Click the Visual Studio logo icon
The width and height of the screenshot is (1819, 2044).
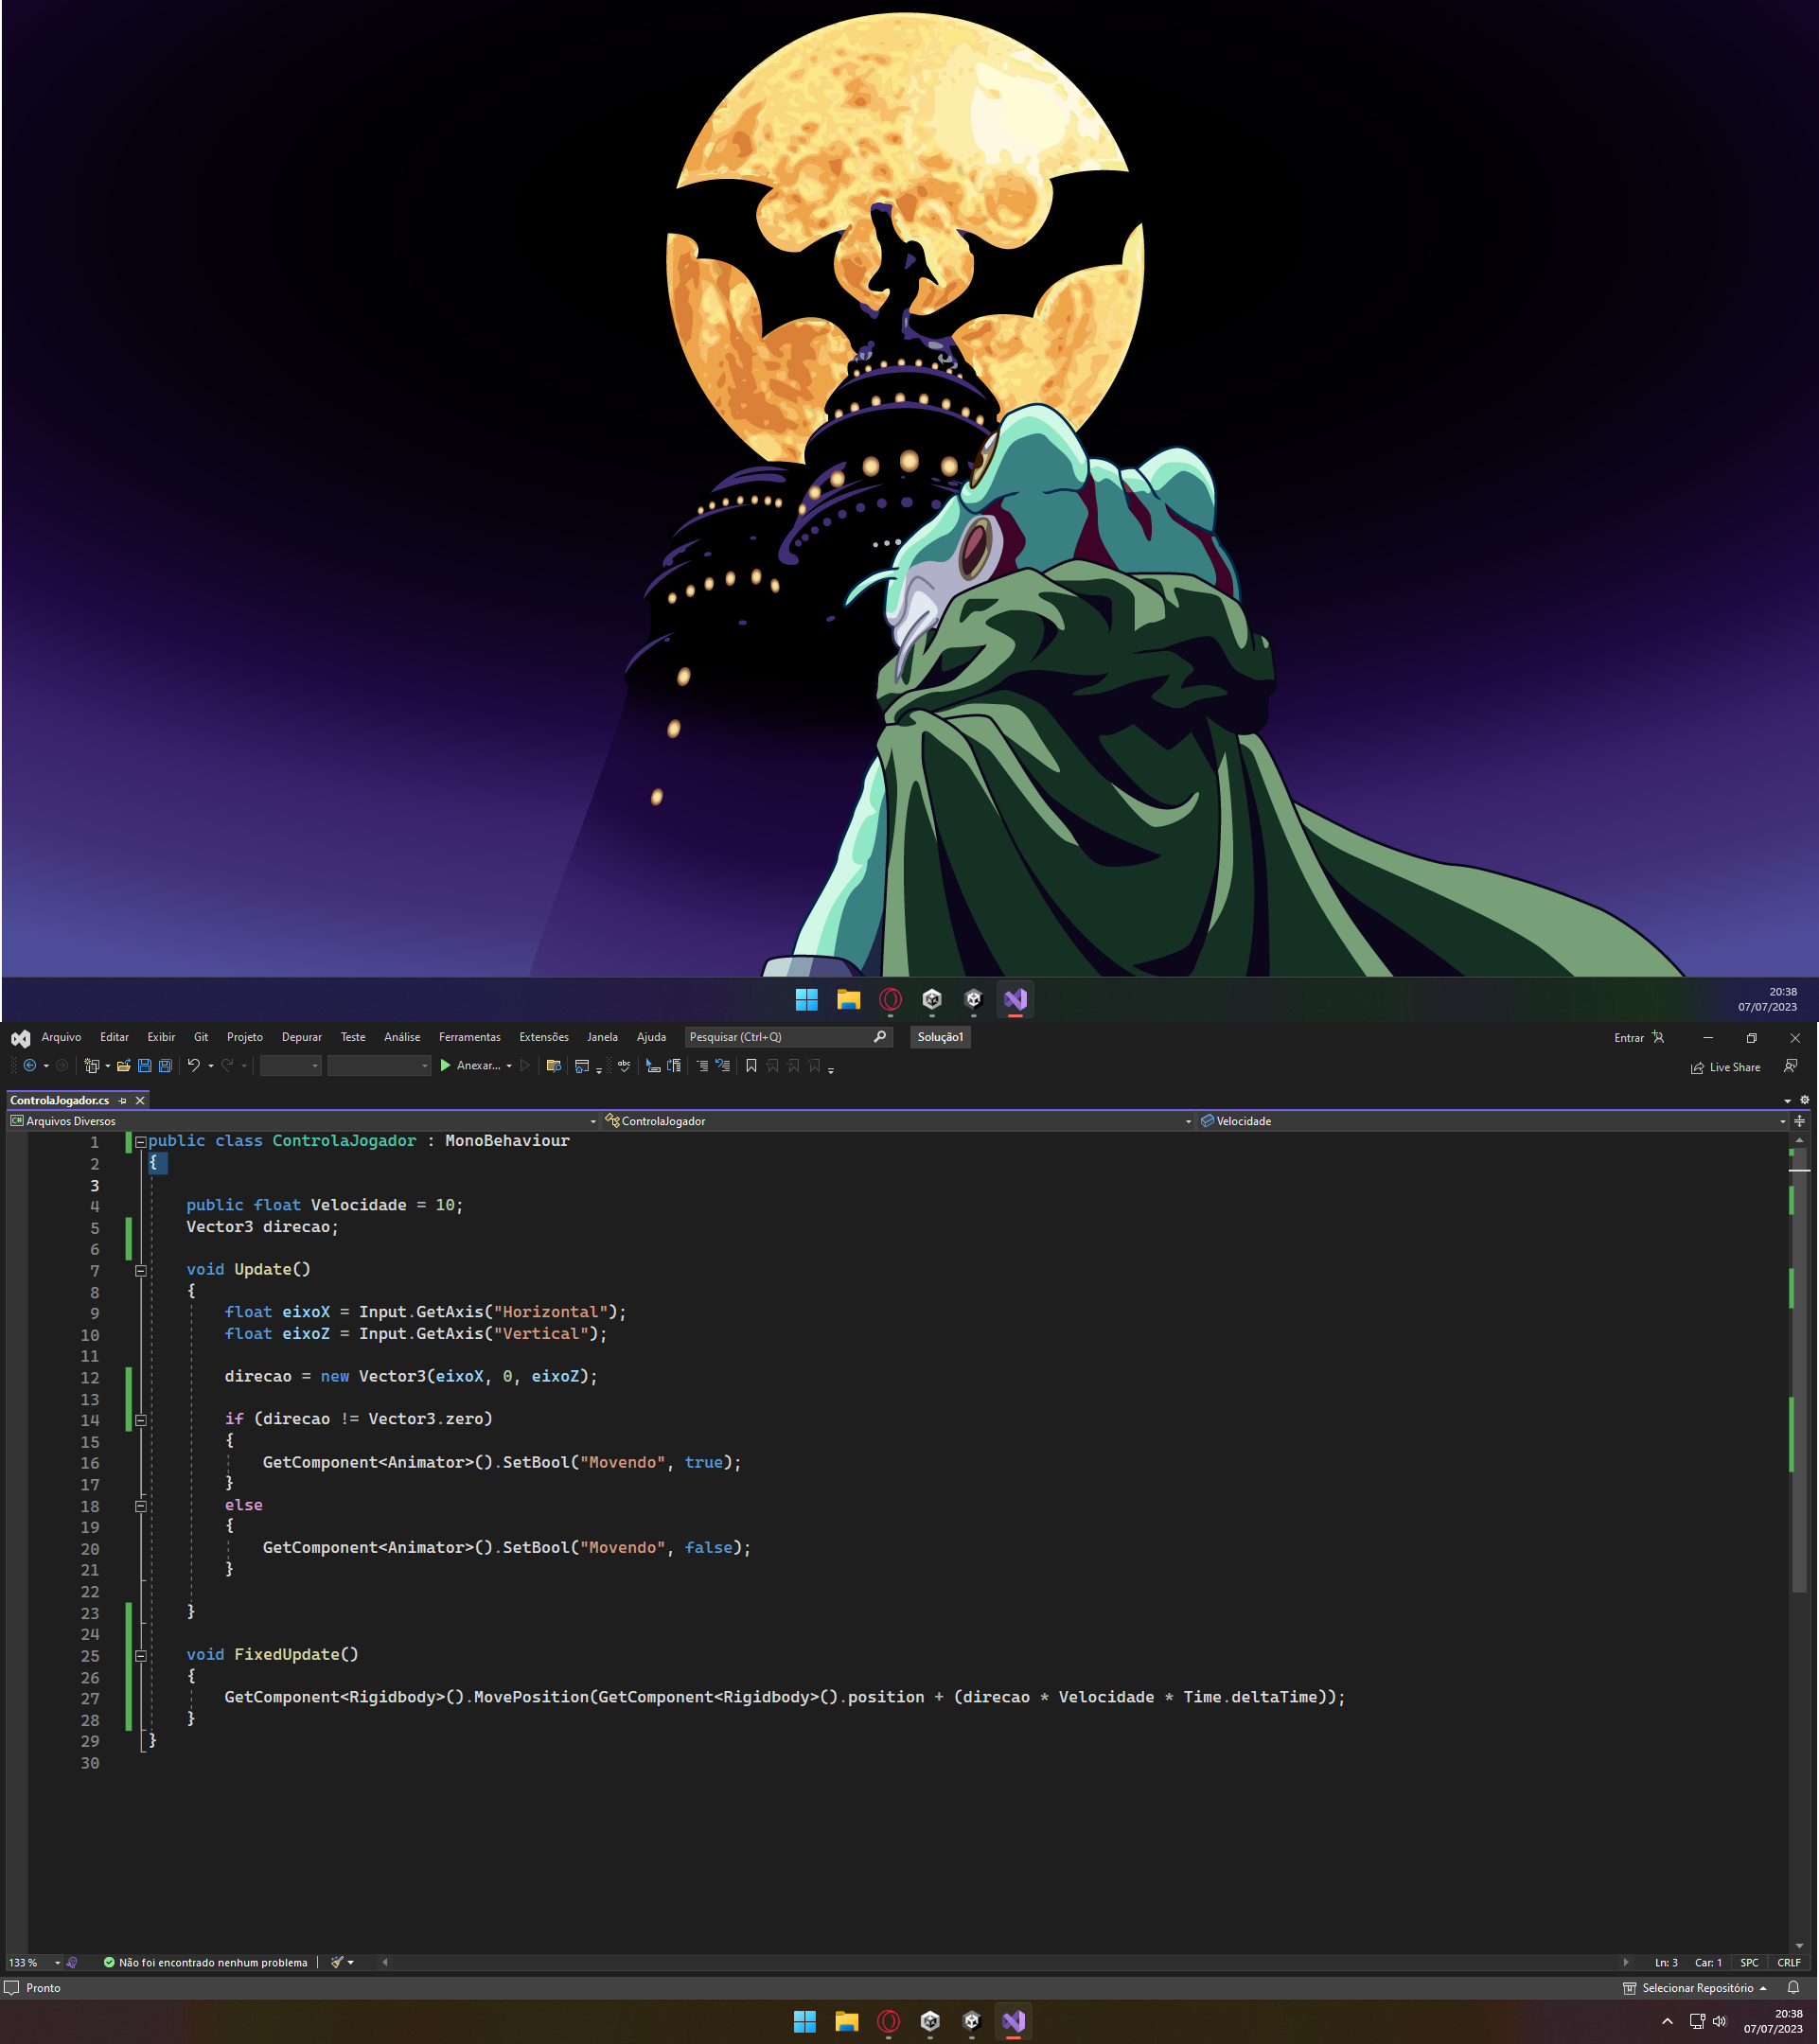point(20,1038)
